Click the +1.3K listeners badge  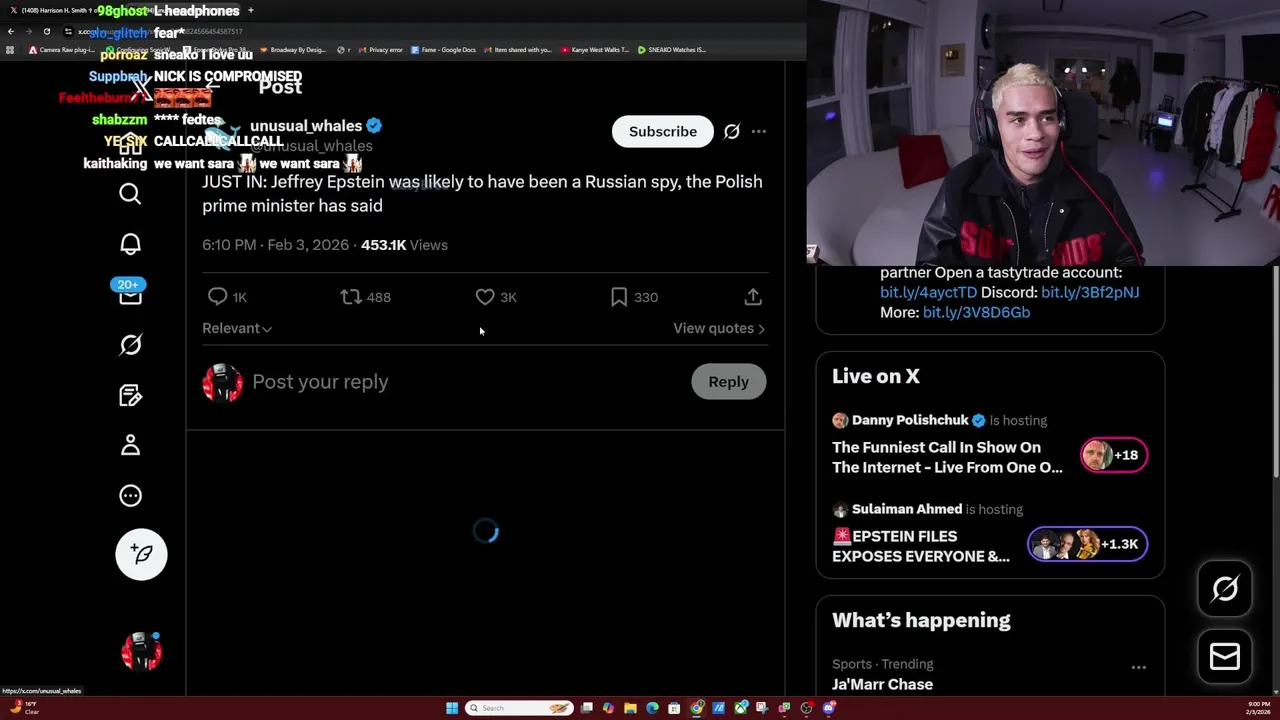[x=1087, y=544]
